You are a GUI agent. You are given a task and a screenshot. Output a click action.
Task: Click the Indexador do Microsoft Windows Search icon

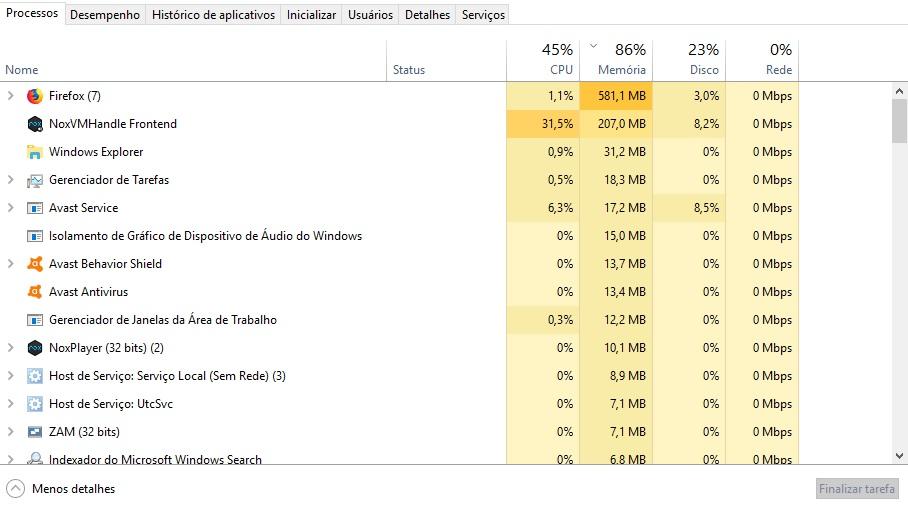pyautogui.click(x=35, y=459)
